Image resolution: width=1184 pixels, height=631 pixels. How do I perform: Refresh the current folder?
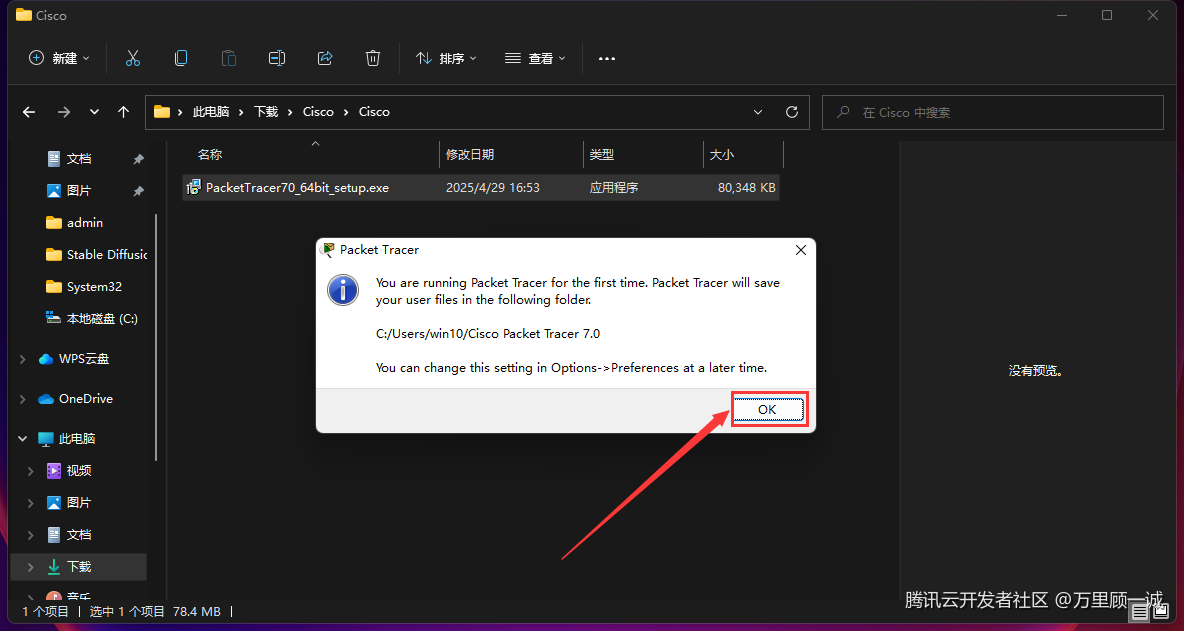791,112
